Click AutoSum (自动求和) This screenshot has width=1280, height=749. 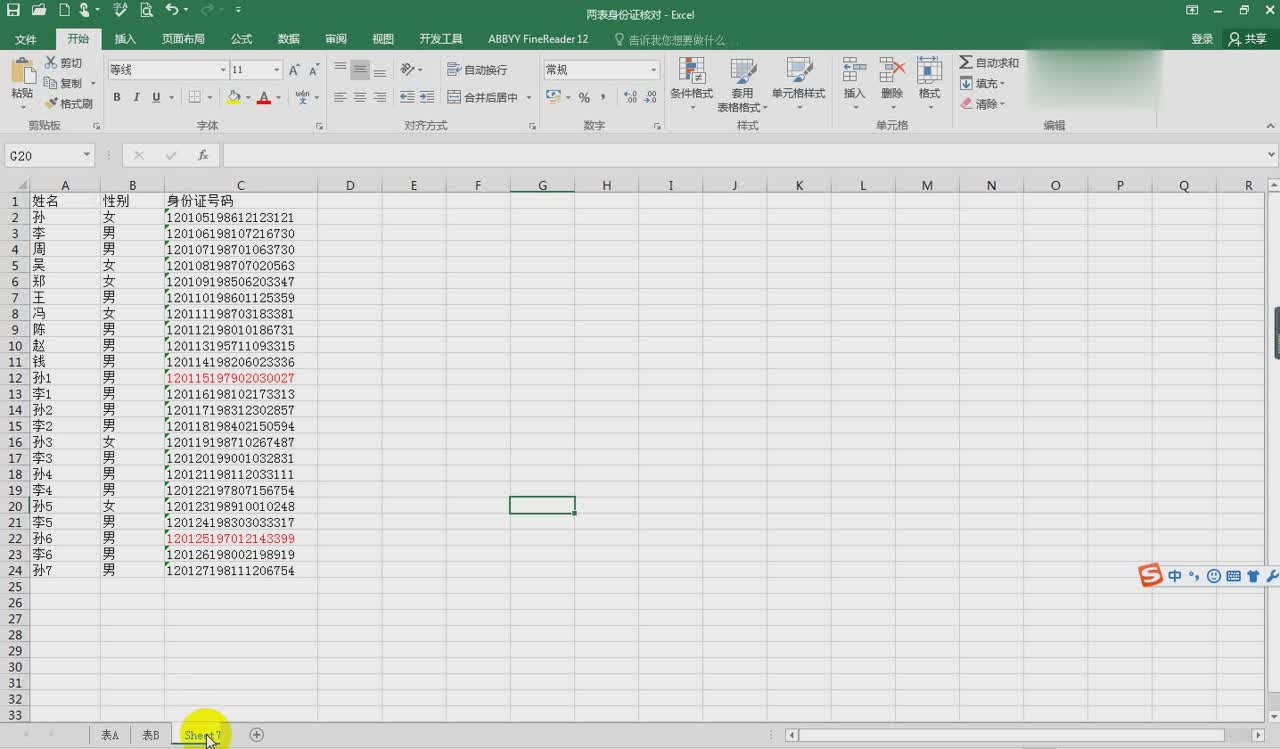pos(989,63)
